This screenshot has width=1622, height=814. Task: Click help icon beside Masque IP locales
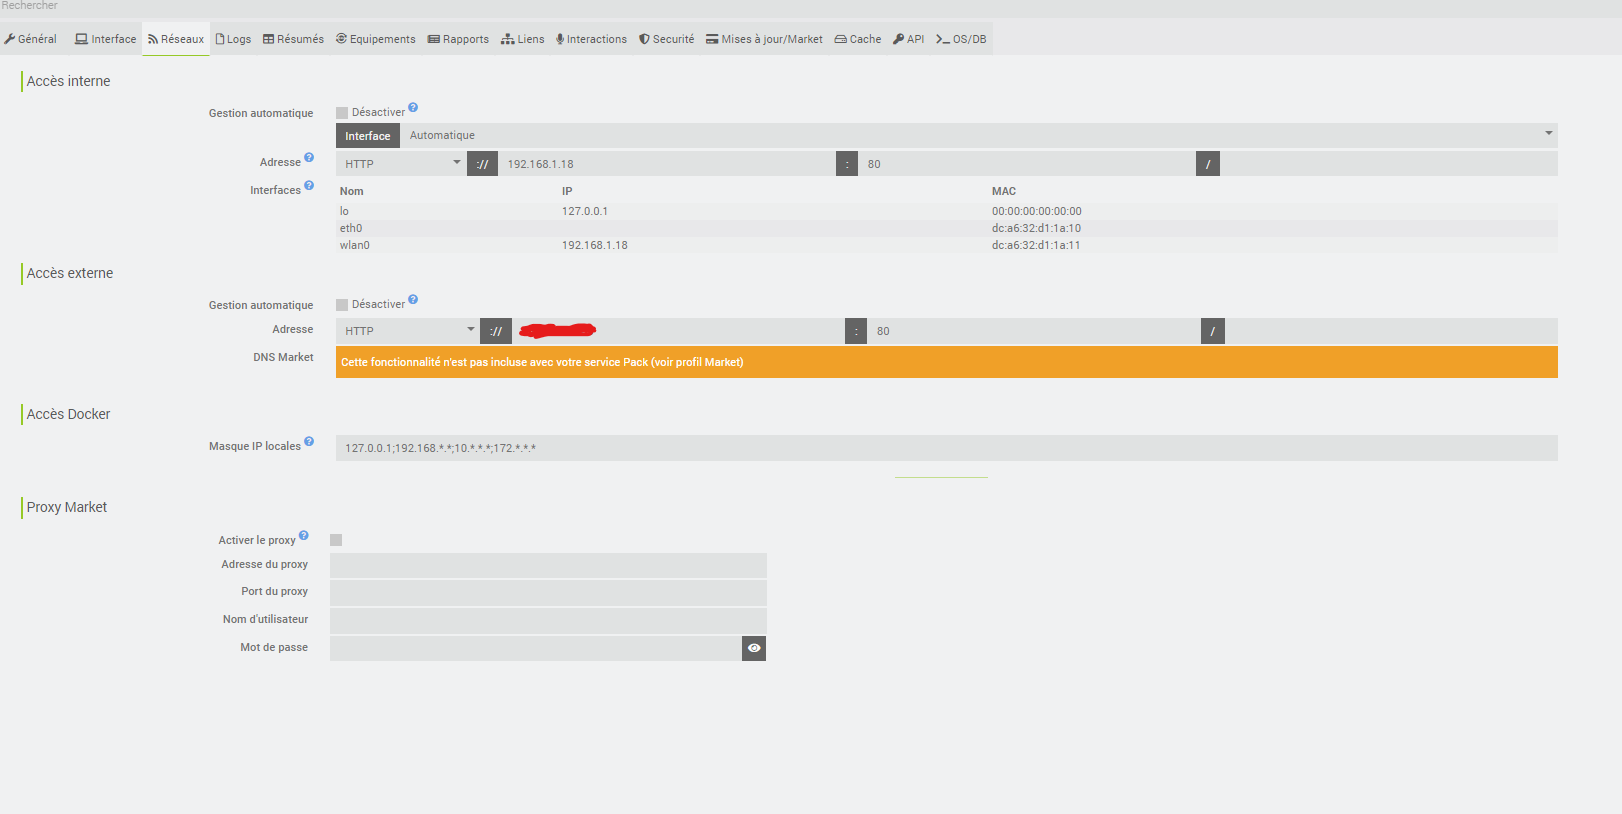(309, 441)
